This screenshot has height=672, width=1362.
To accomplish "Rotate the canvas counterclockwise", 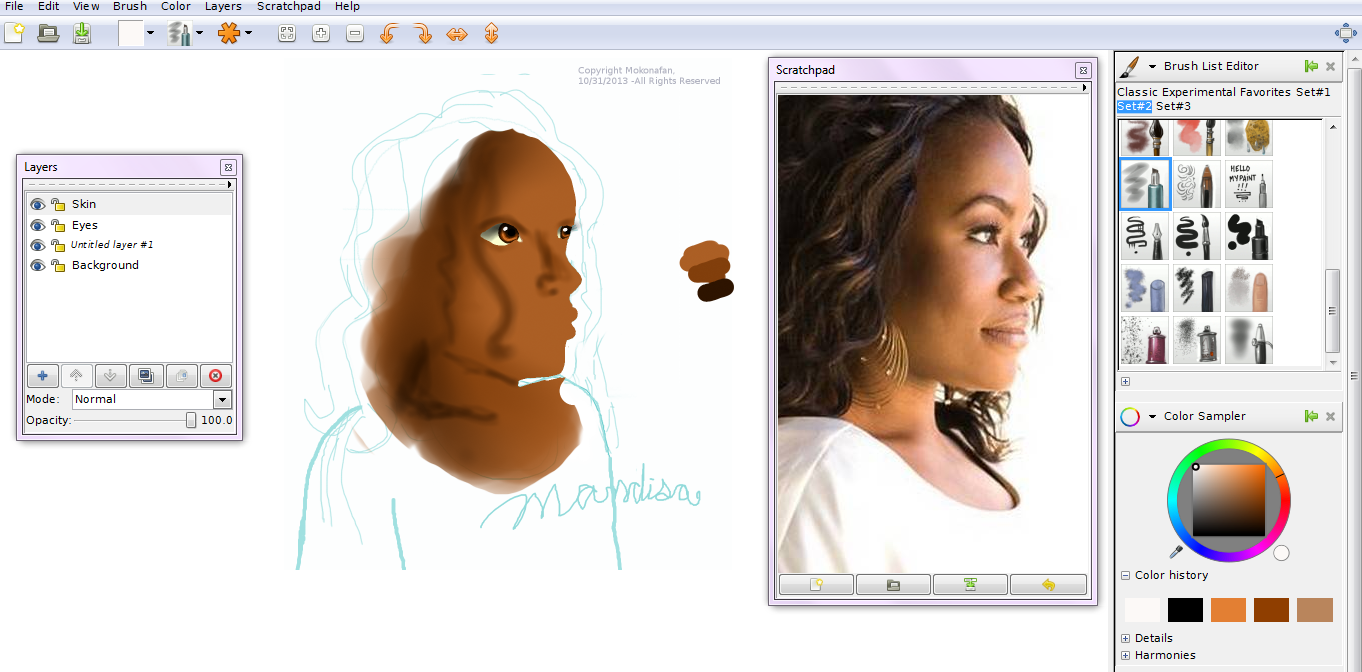I will 389,34.
